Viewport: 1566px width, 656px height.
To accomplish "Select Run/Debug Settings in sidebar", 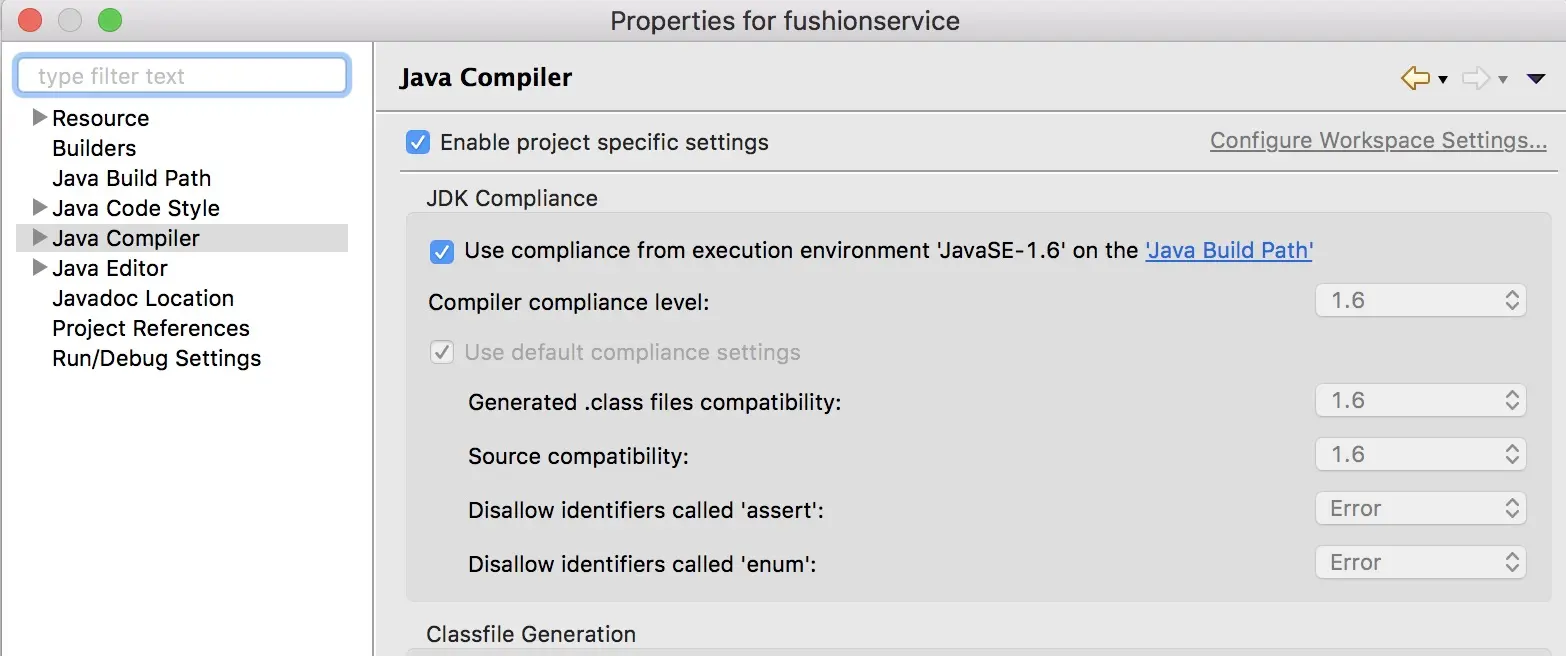I will (x=157, y=358).
